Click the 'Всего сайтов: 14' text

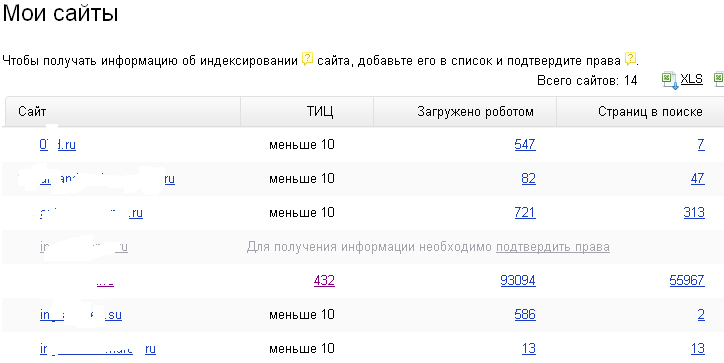coord(587,80)
